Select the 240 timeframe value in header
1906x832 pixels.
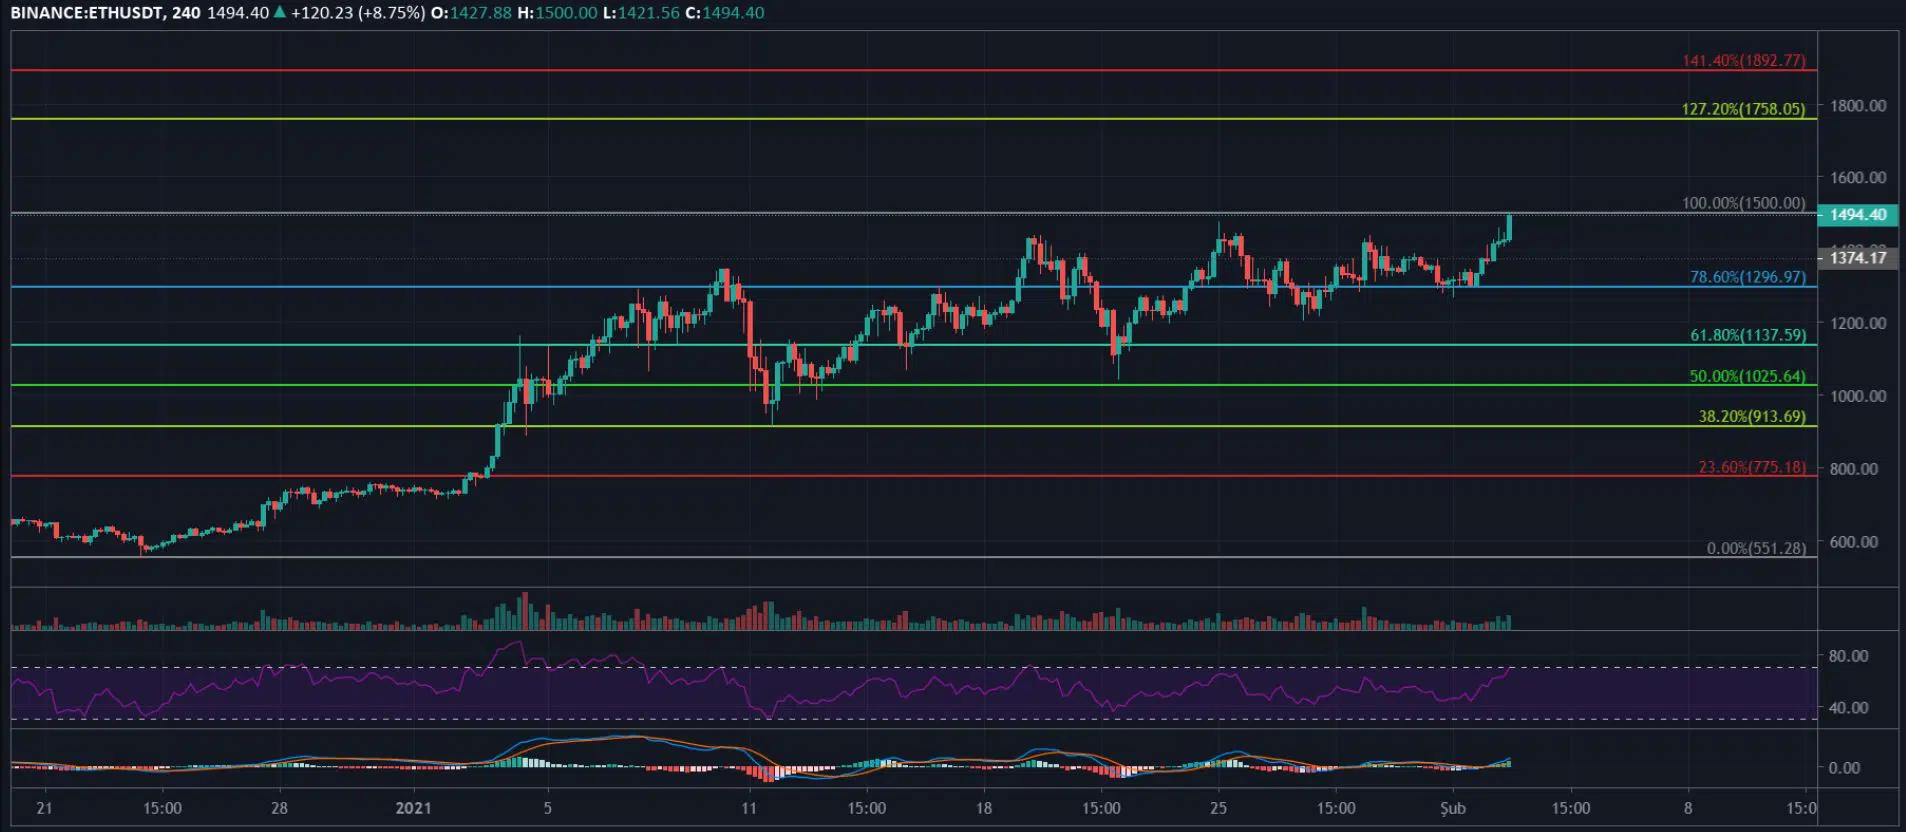coord(186,13)
